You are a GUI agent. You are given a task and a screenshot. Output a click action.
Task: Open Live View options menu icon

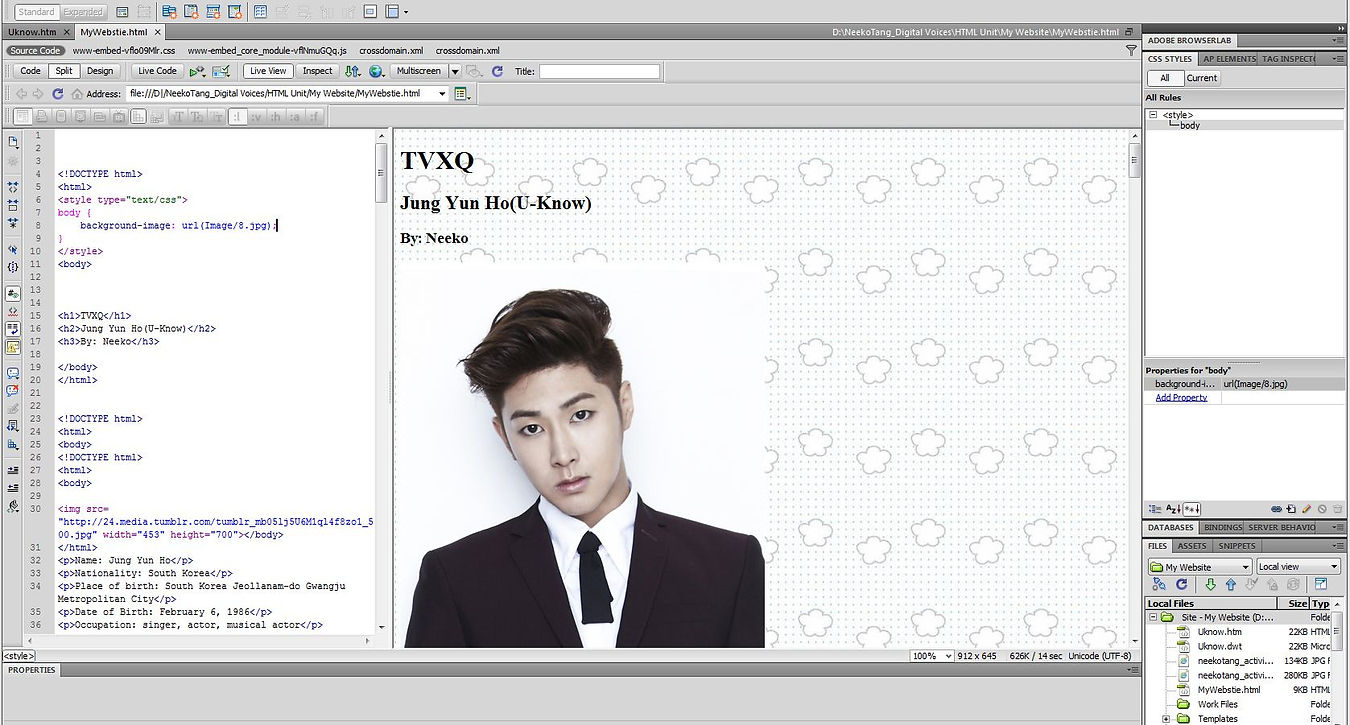coord(461,93)
